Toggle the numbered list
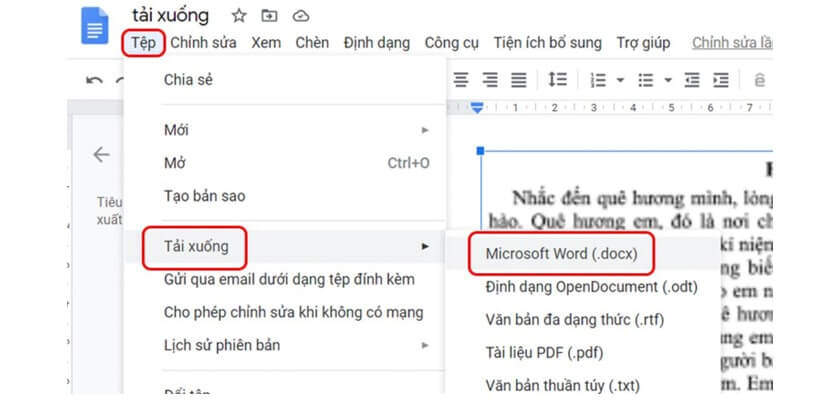840x400 pixels. (599, 80)
